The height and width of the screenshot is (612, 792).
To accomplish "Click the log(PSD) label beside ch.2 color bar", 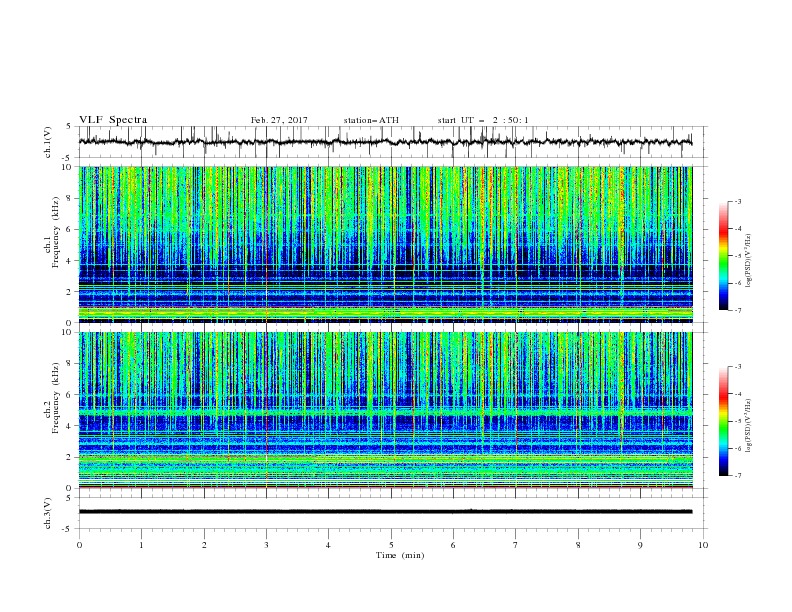I will pos(749,426).
